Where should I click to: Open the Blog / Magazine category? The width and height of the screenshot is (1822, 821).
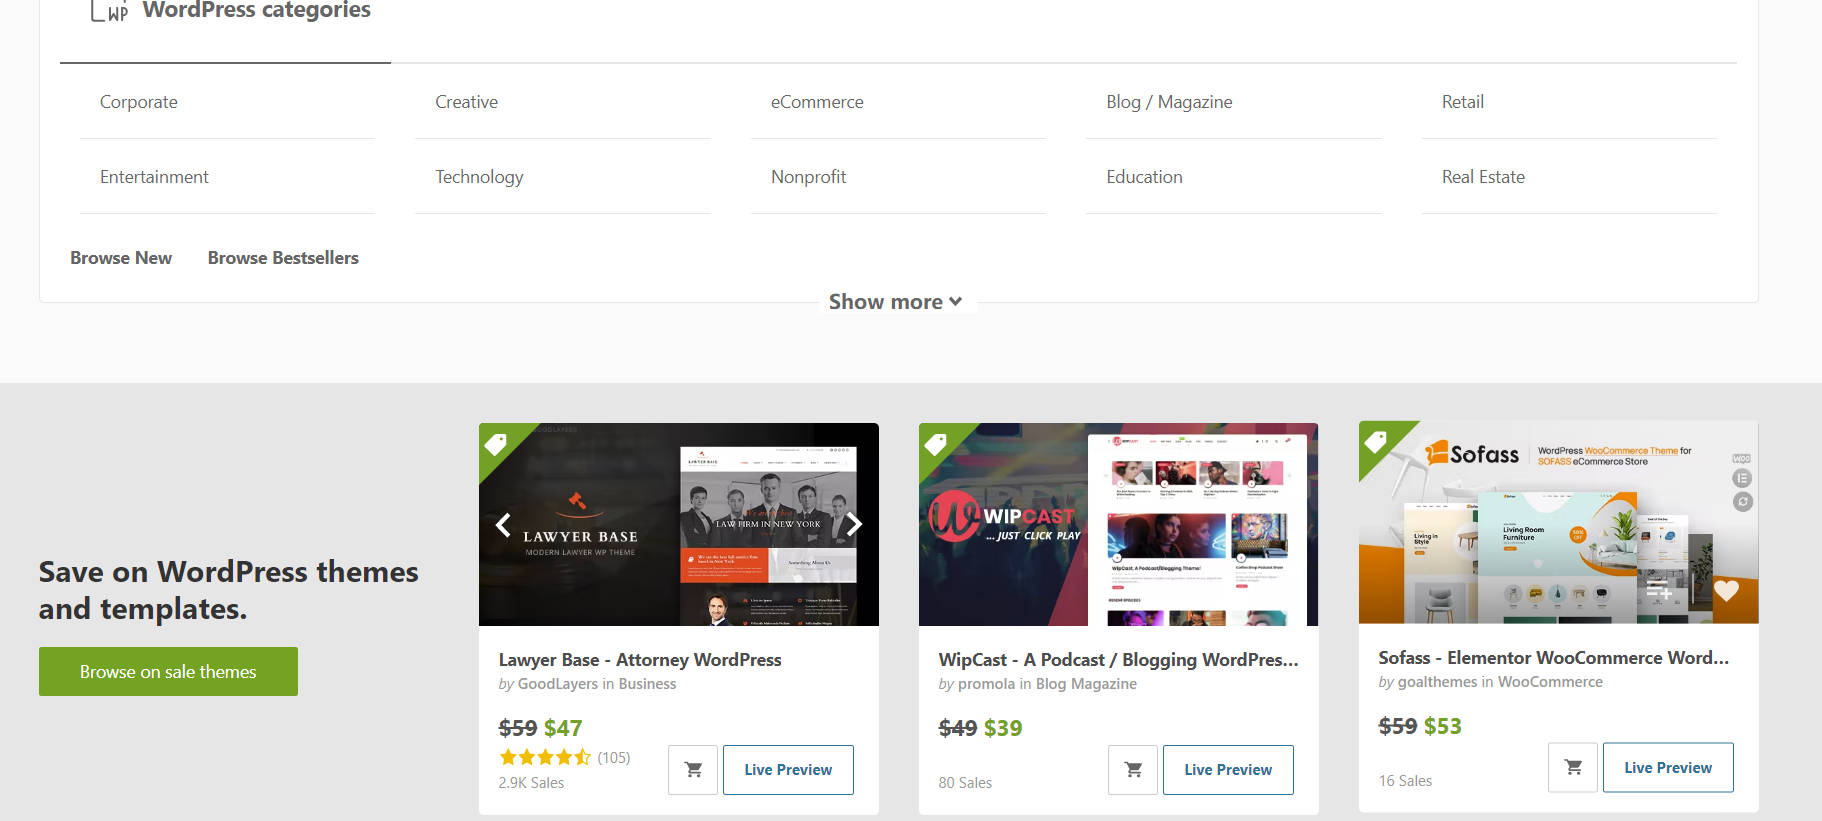(1169, 102)
